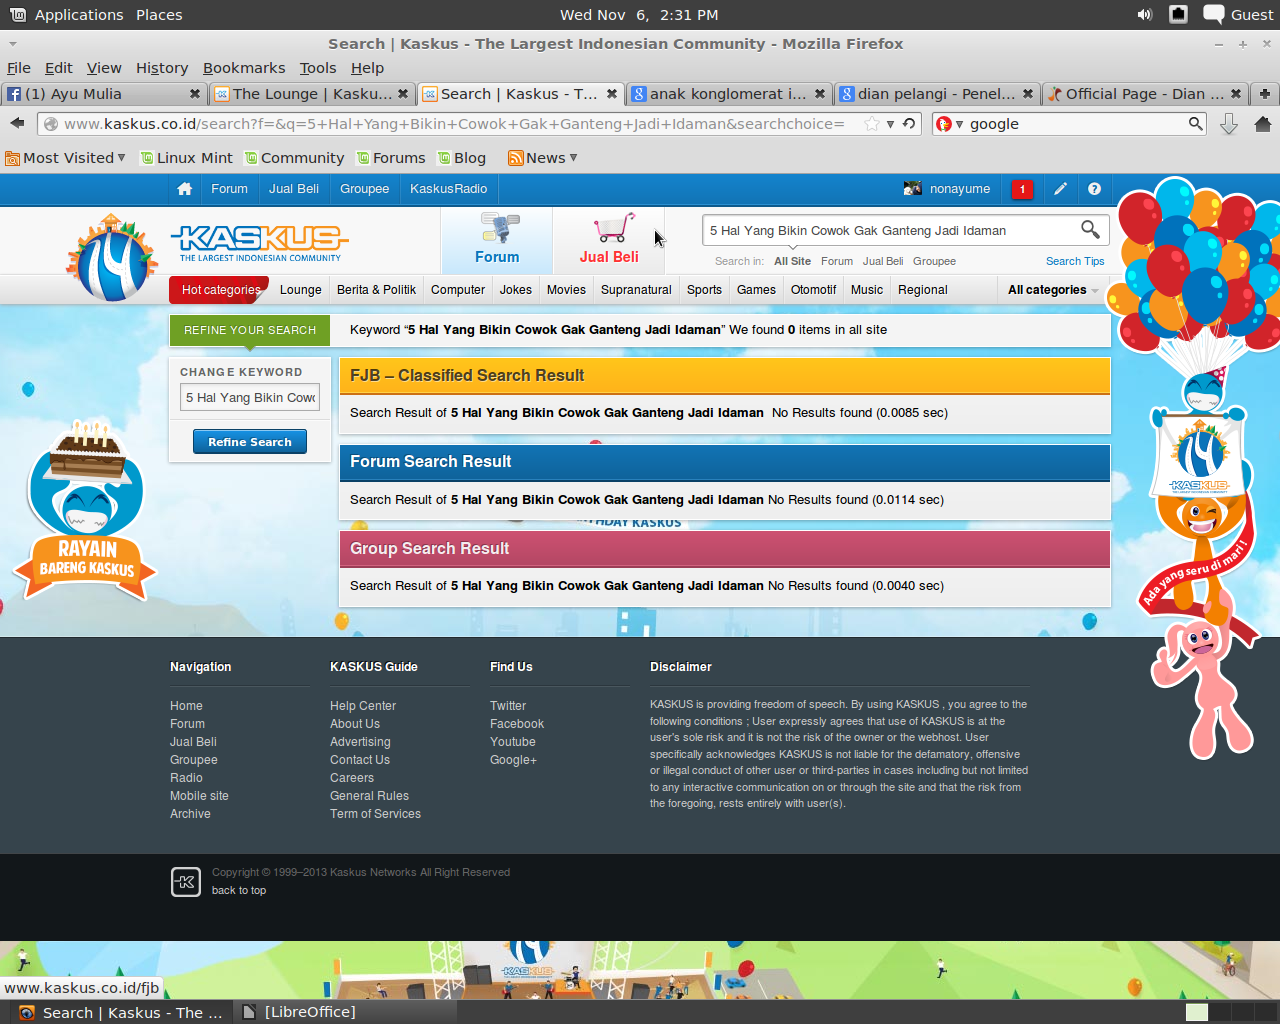
Task: Close the anak konglomerat tab
Action: click(x=820, y=94)
